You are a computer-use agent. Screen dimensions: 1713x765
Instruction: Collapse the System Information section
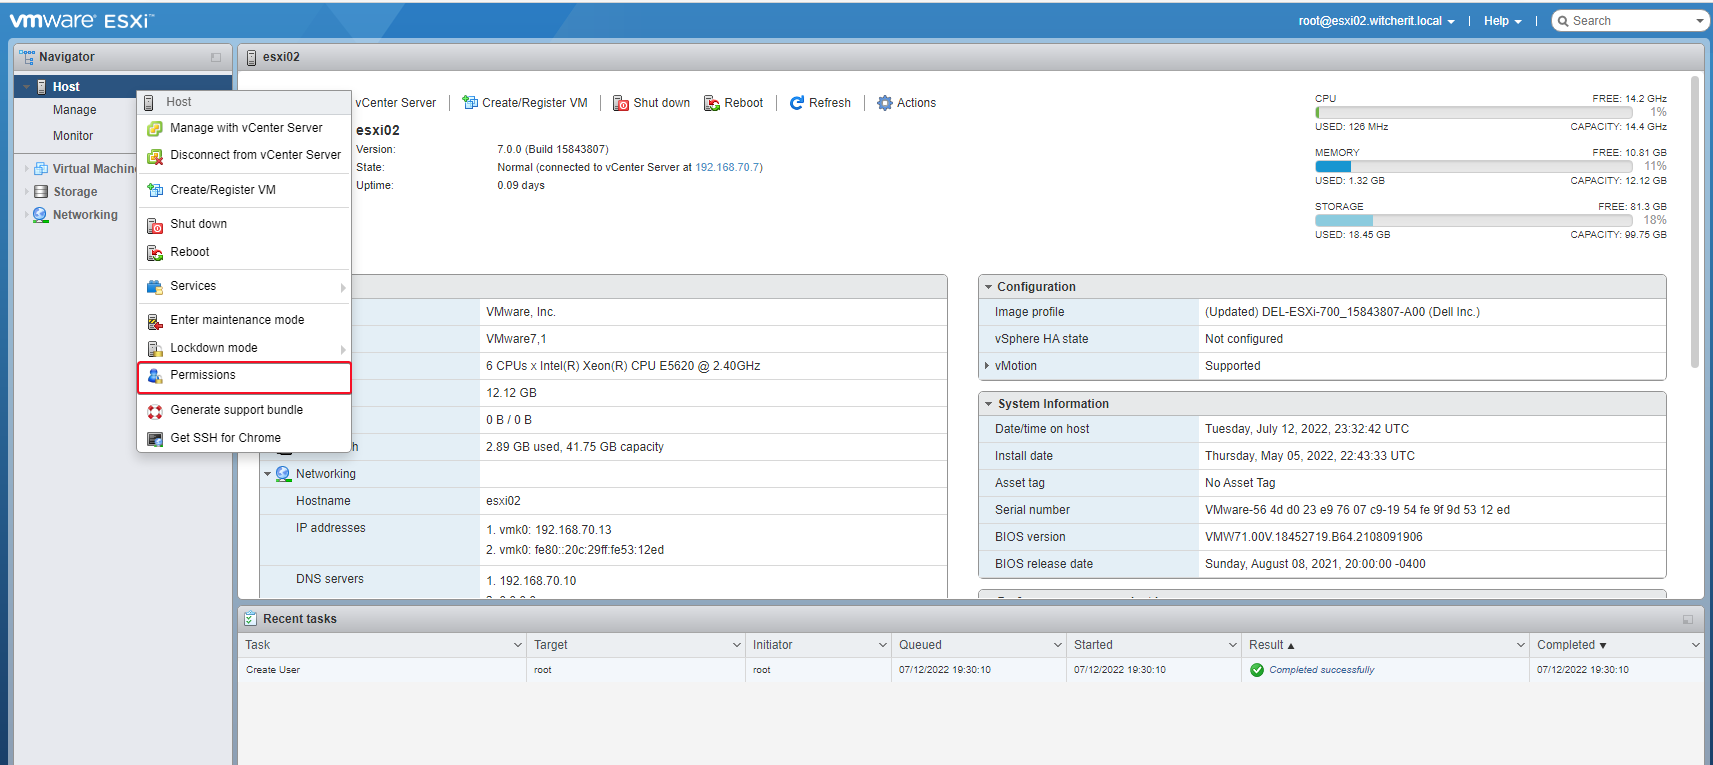(x=989, y=404)
